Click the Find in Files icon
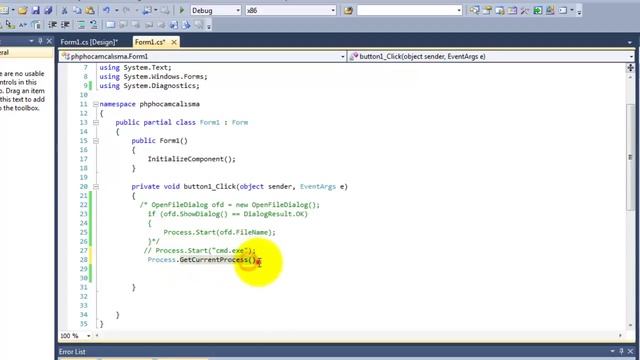640x360 pixels. click(348, 11)
